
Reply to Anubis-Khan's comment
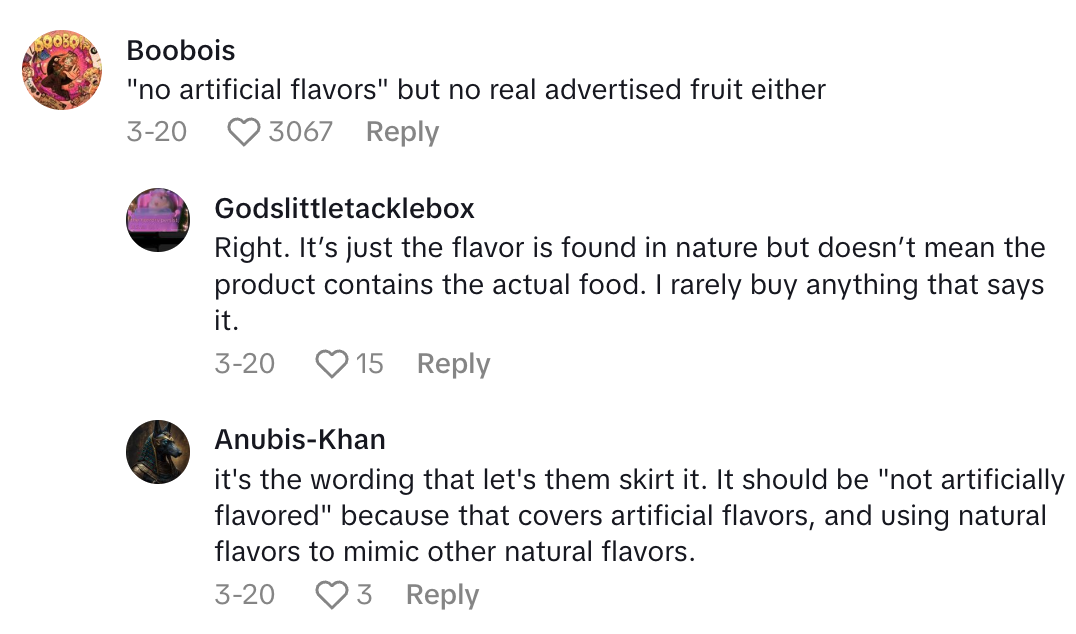tap(442, 595)
